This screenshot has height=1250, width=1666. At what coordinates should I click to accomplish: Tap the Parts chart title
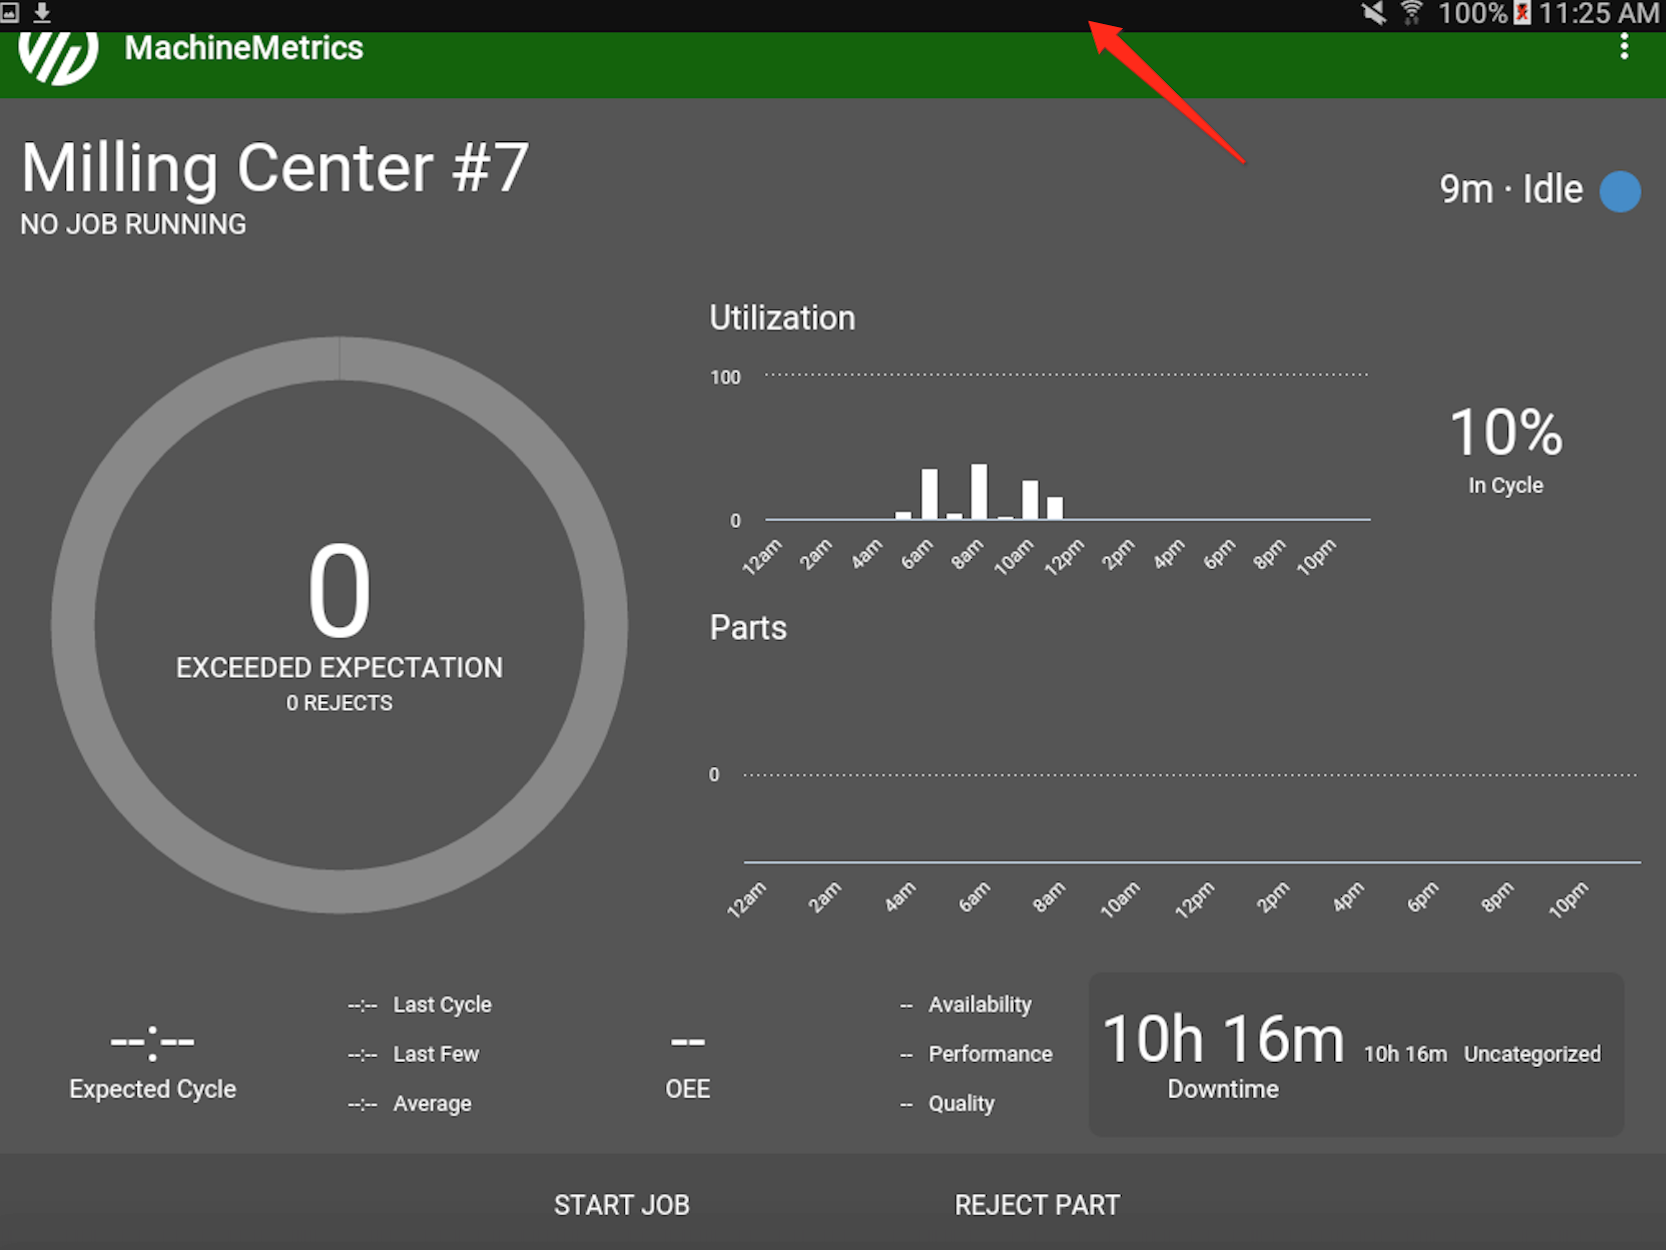[748, 628]
